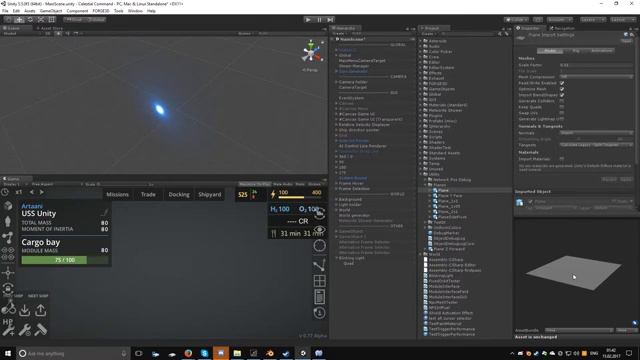Switch to the Navigation tab
Screen dimensions: 640x360
[562, 28]
